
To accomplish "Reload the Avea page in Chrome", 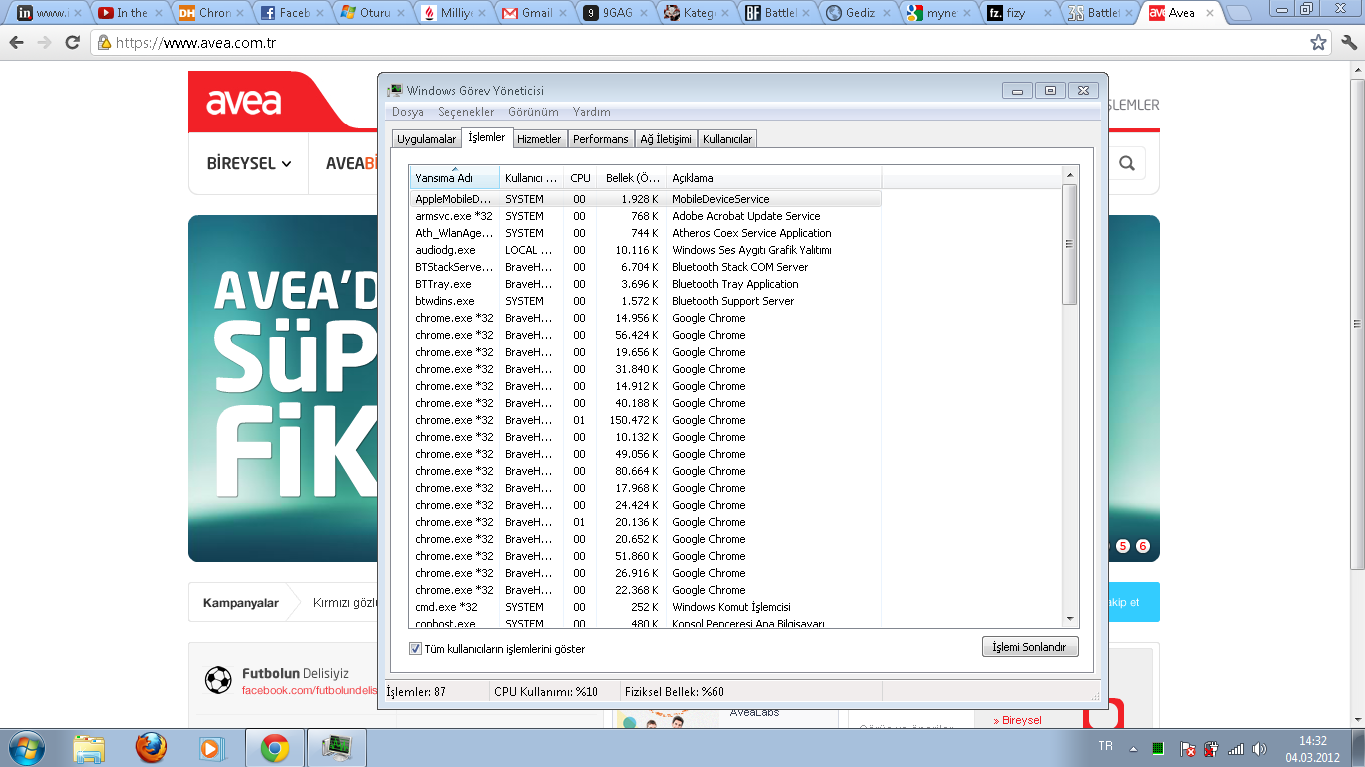I will click(72, 43).
